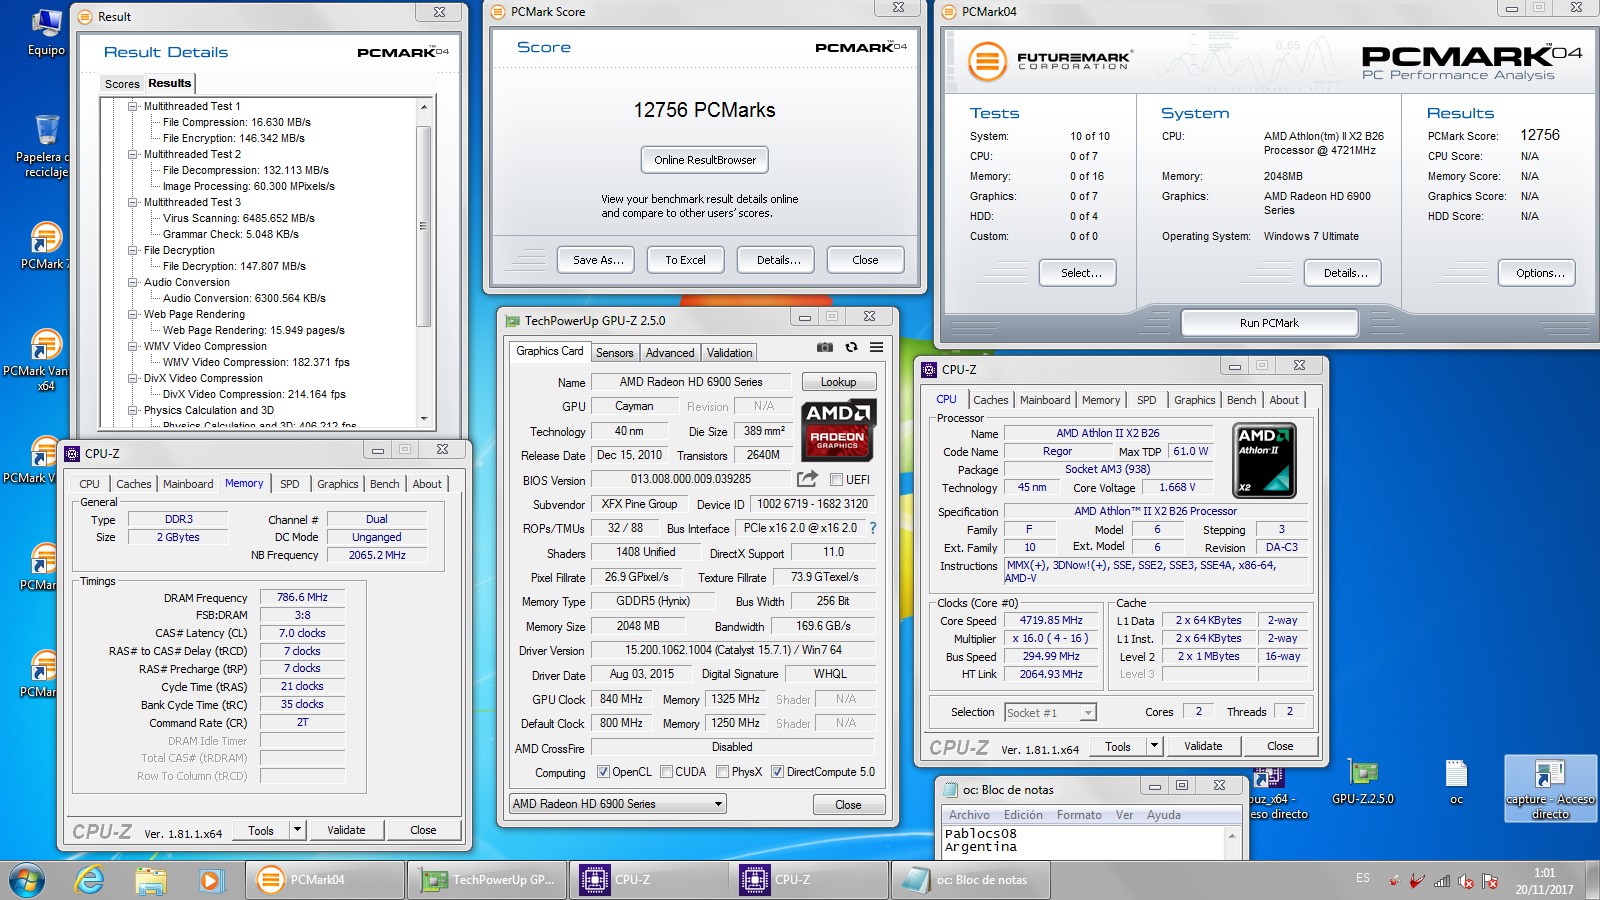Screen dimensions: 1600x900
Task: Click the Bus Interface question mark
Action: click(x=872, y=528)
